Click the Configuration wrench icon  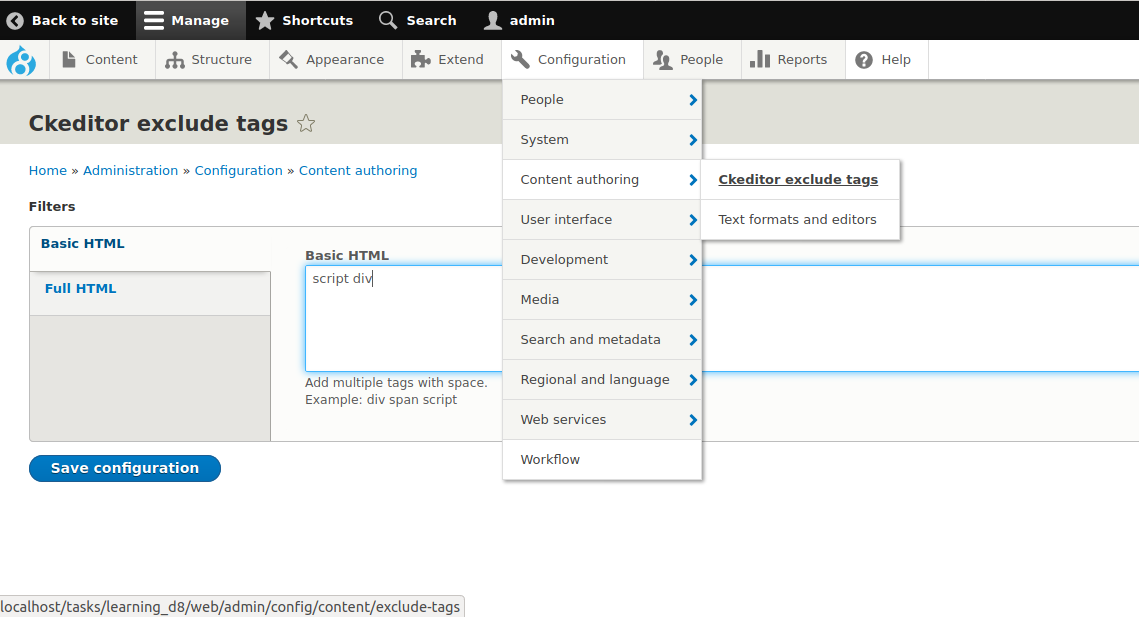[519, 59]
